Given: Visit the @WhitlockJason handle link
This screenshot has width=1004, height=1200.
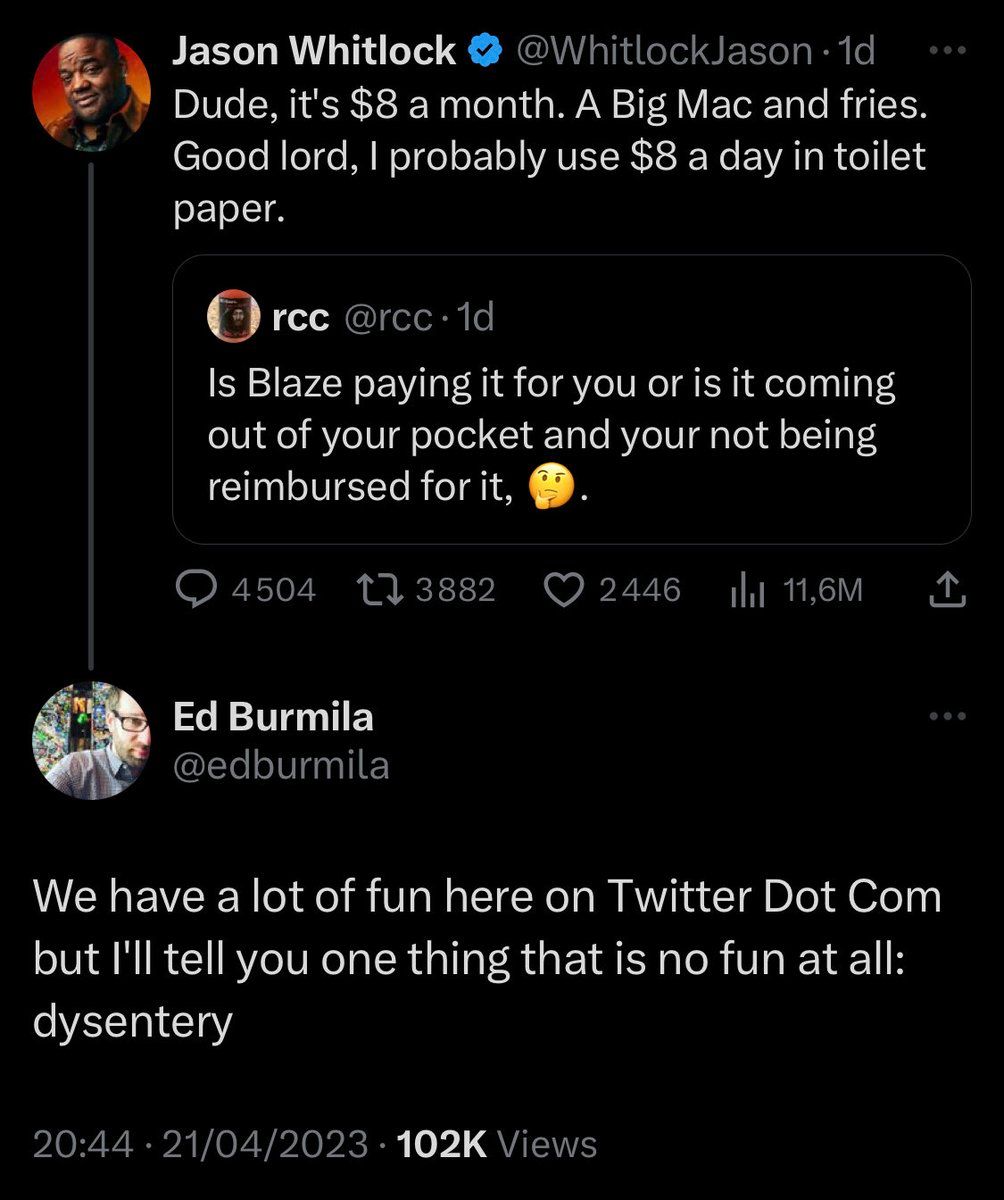Looking at the screenshot, I should coord(662,51).
